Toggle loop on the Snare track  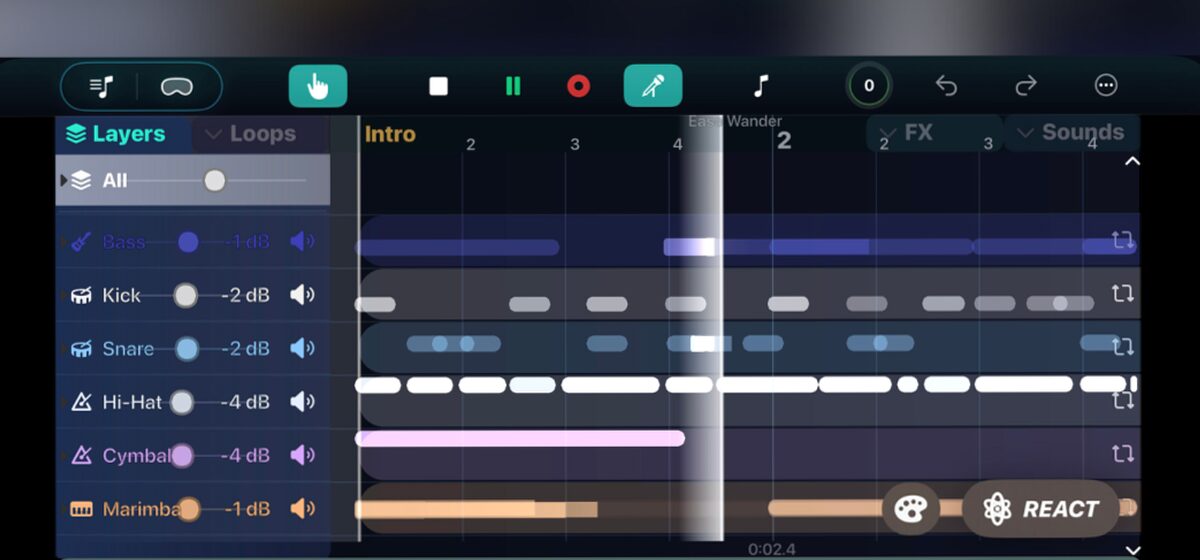[x=1122, y=347]
